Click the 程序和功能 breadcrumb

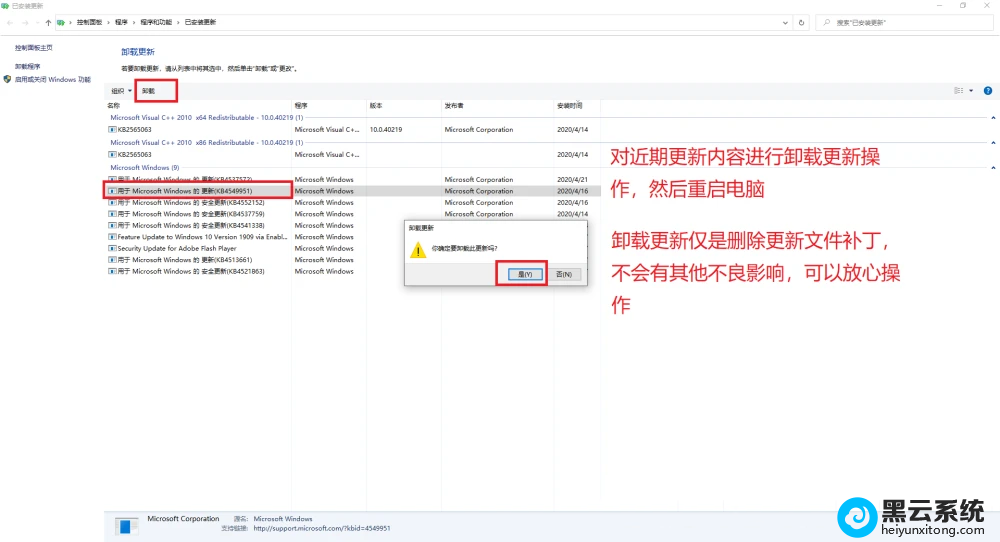[x=156, y=22]
